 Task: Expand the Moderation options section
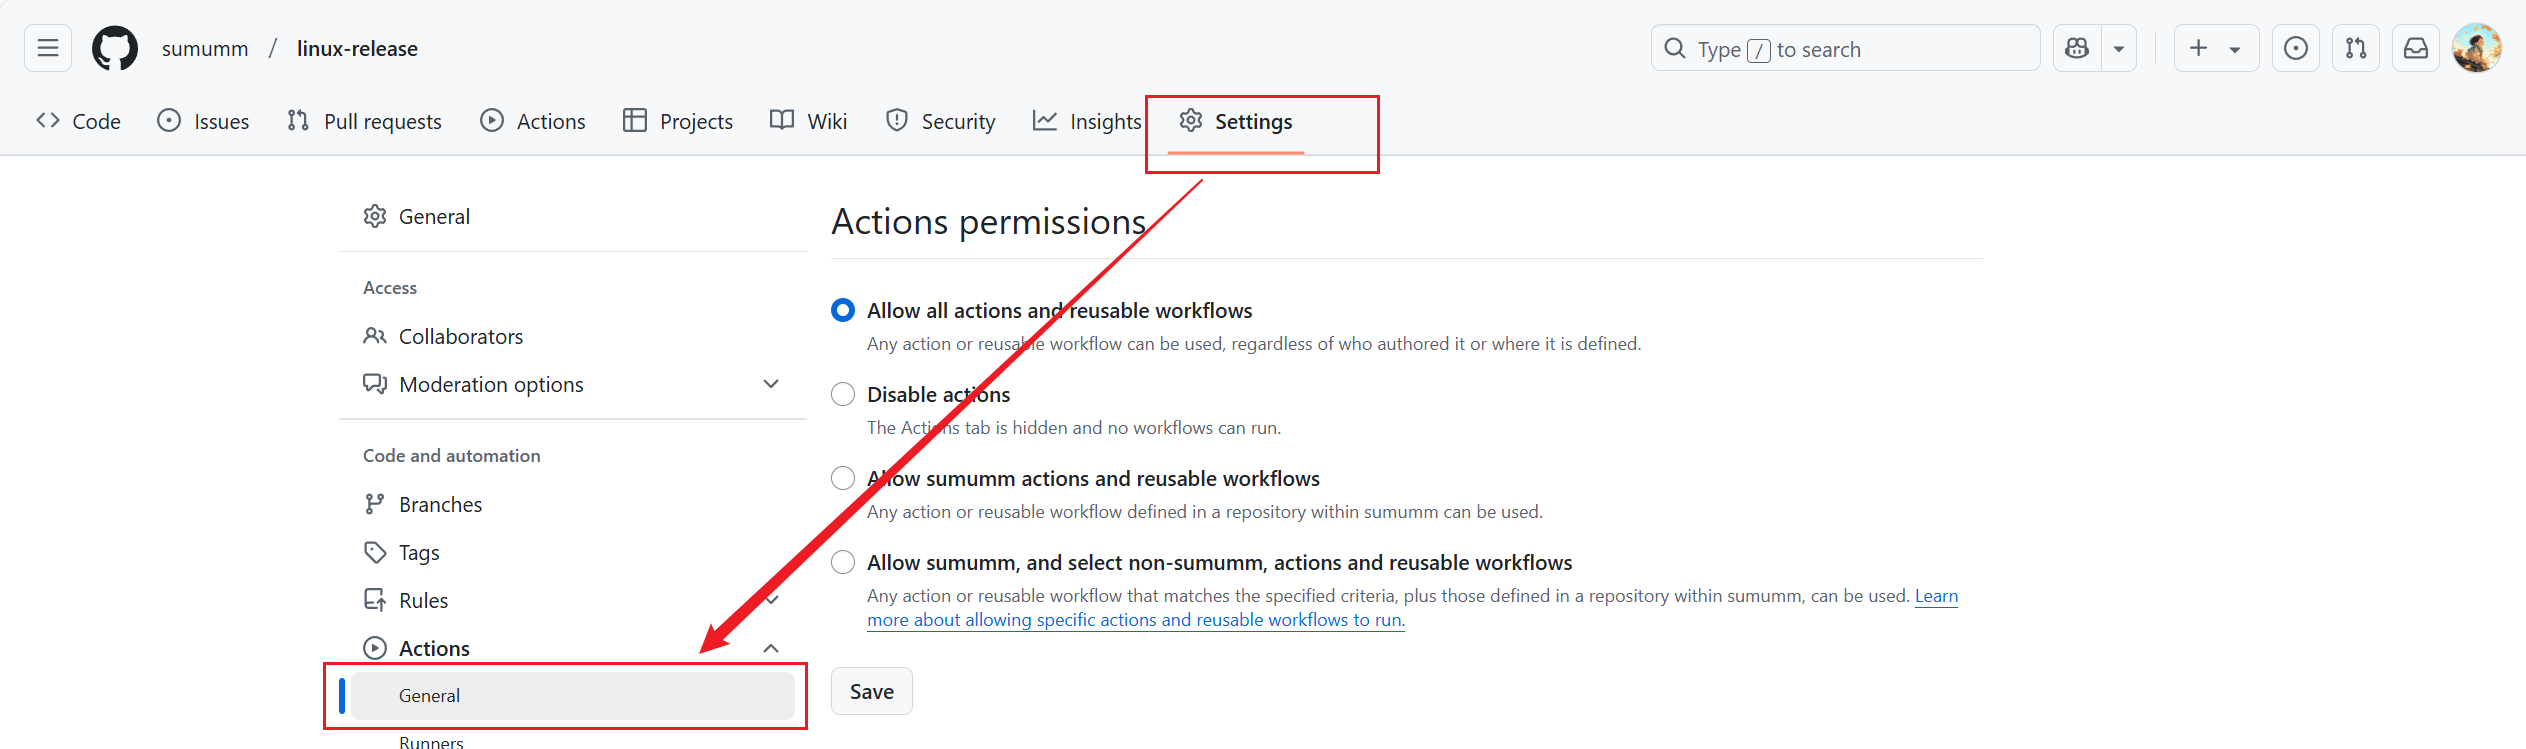click(x=770, y=384)
